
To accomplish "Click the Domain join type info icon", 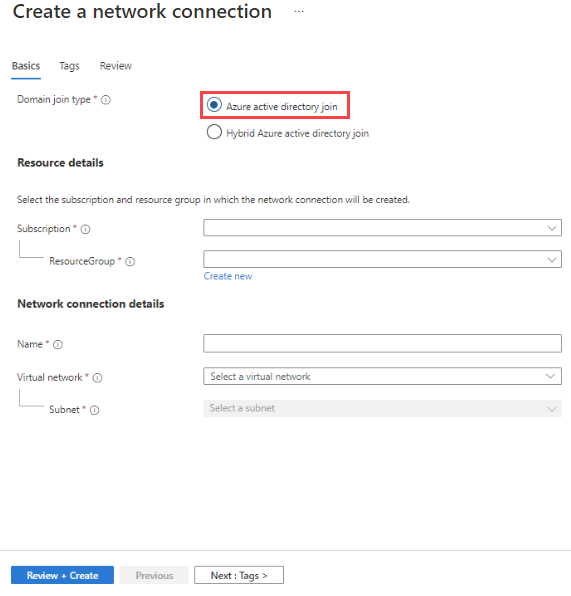I will (x=106, y=100).
